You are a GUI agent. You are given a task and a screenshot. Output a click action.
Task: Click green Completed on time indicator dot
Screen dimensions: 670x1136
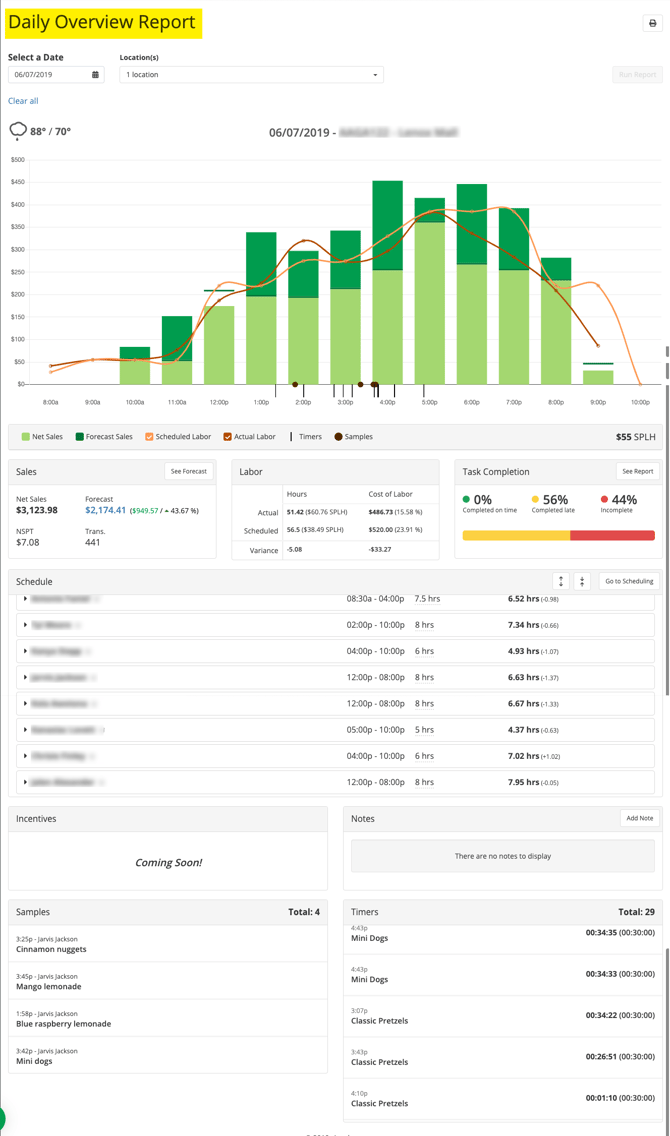[x=466, y=500]
